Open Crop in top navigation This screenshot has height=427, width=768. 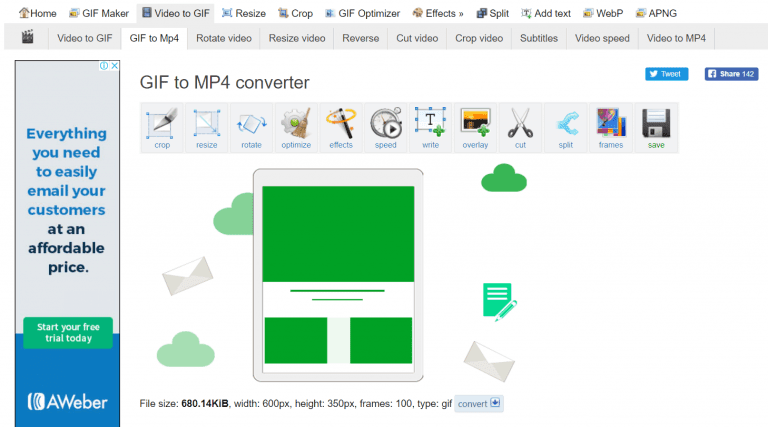click(x=295, y=13)
